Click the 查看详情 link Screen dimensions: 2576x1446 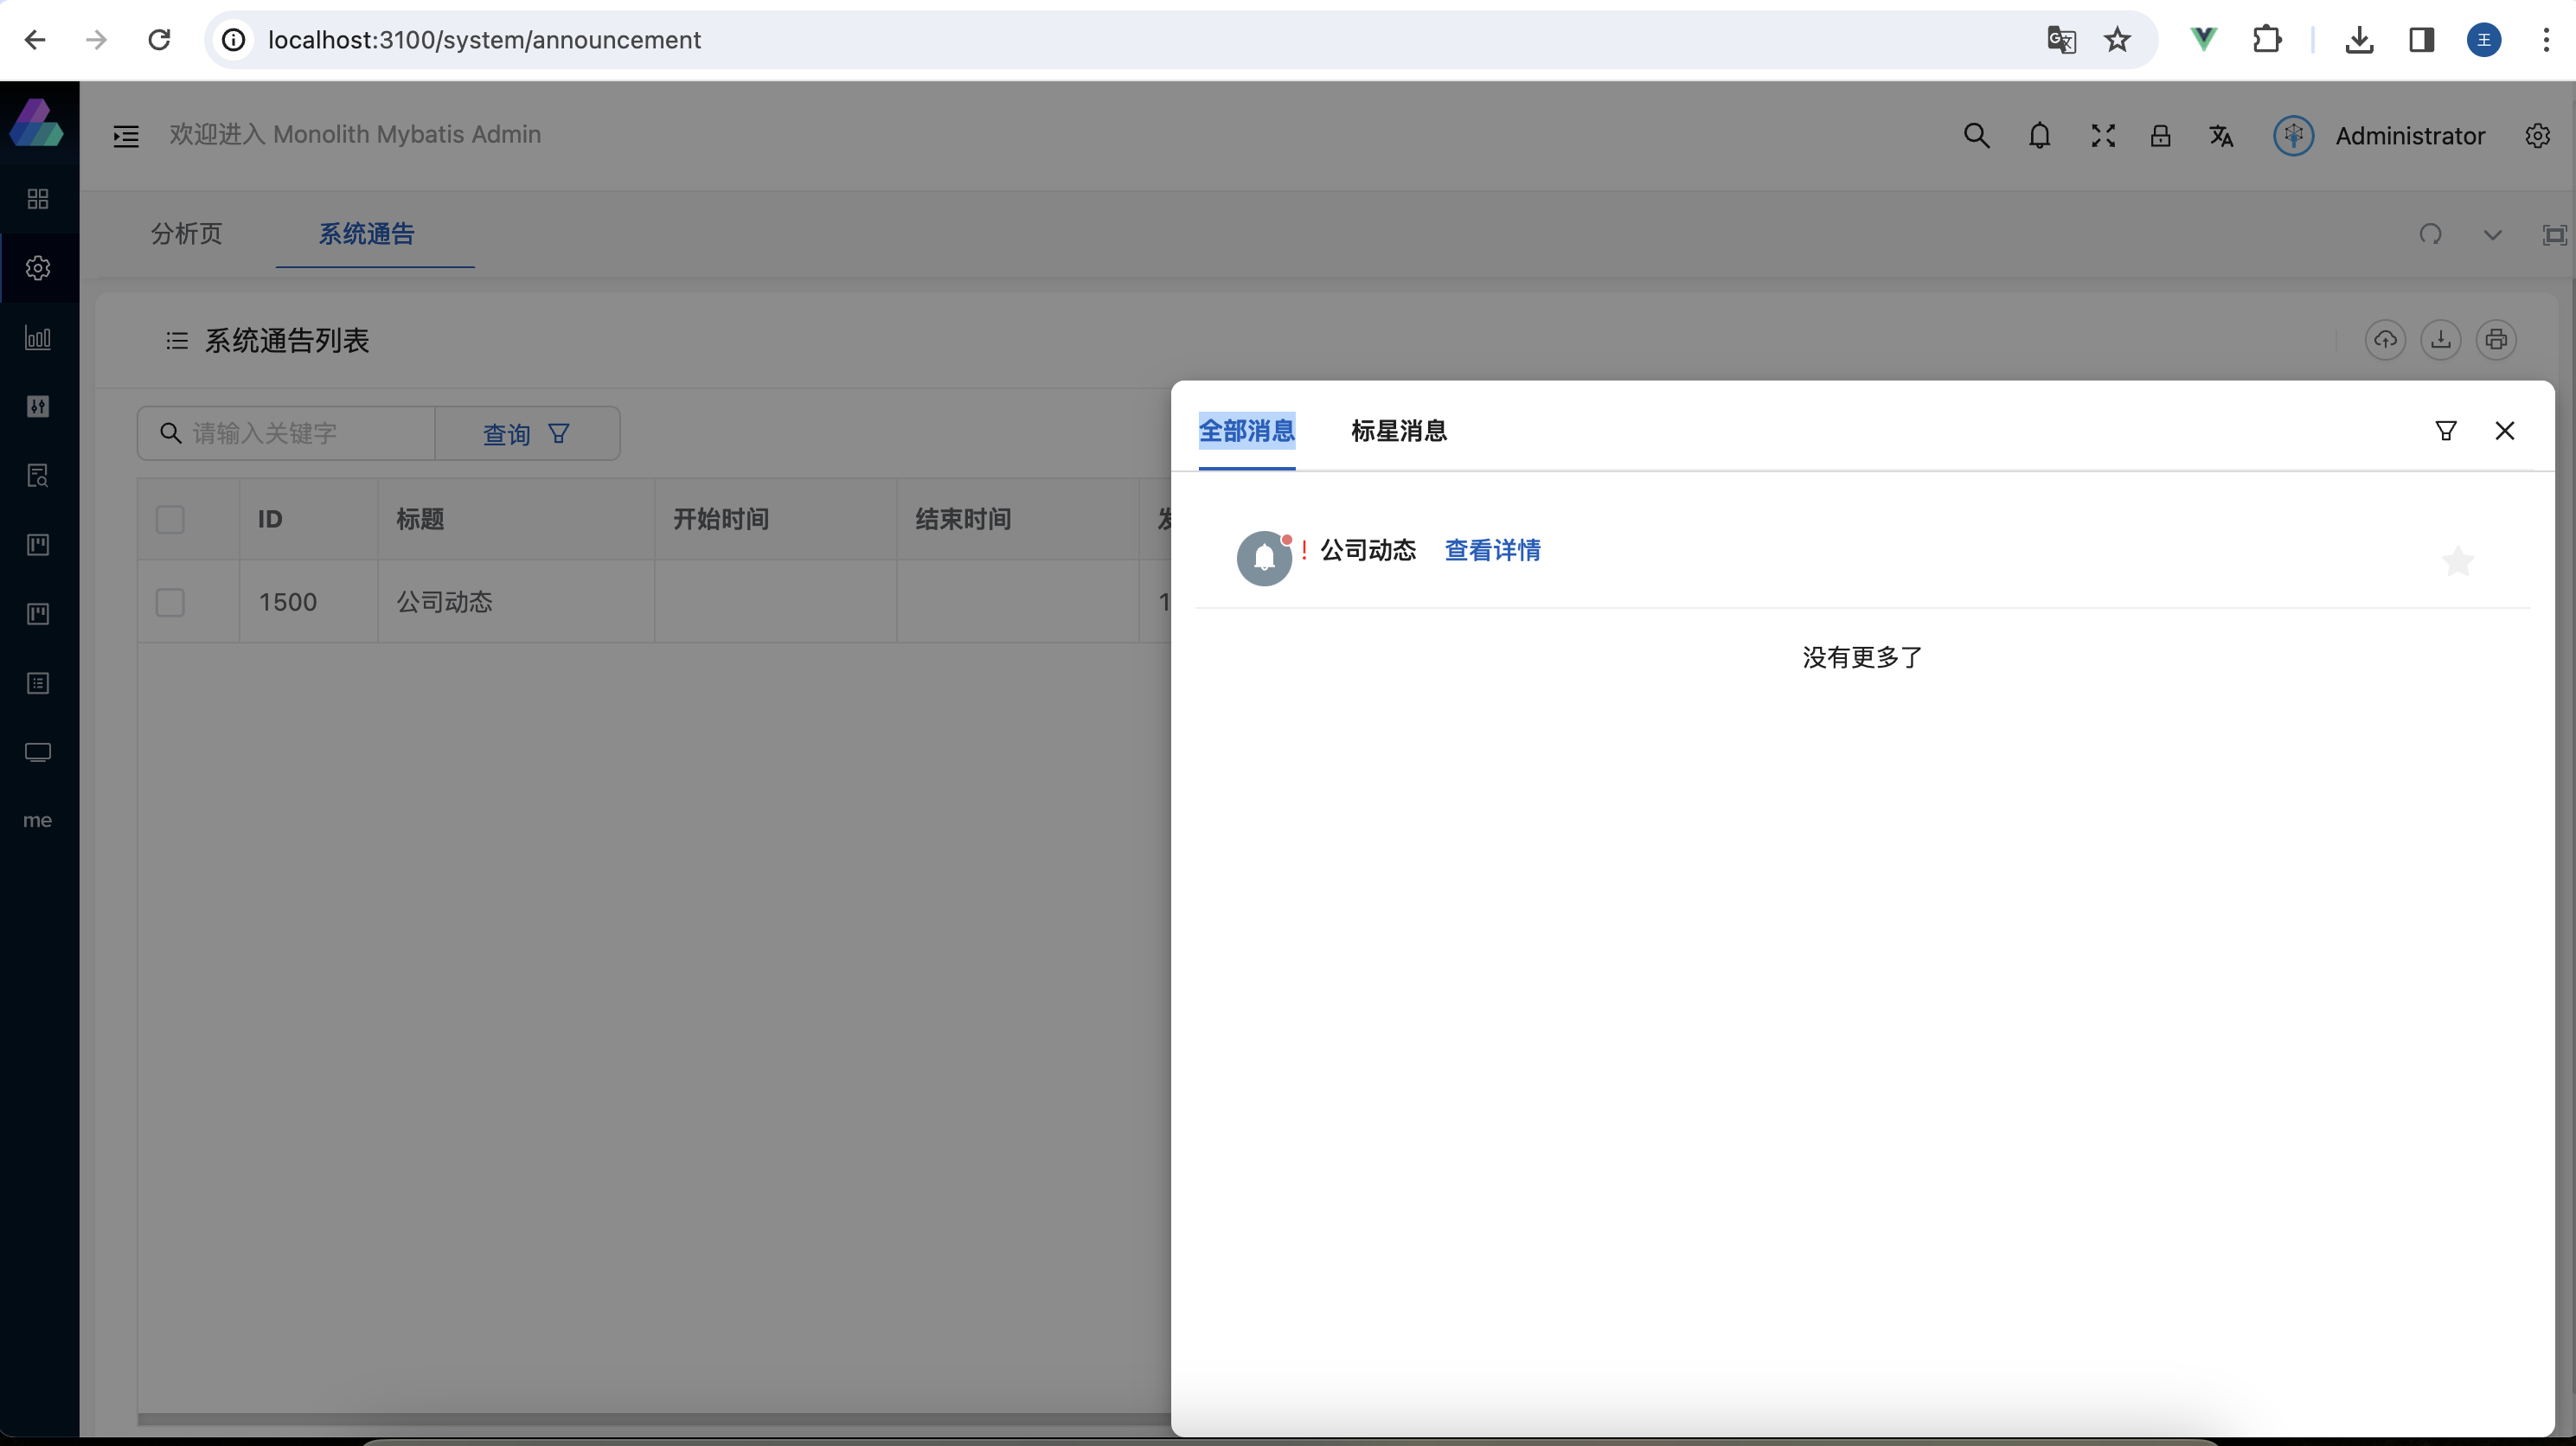tap(1492, 550)
